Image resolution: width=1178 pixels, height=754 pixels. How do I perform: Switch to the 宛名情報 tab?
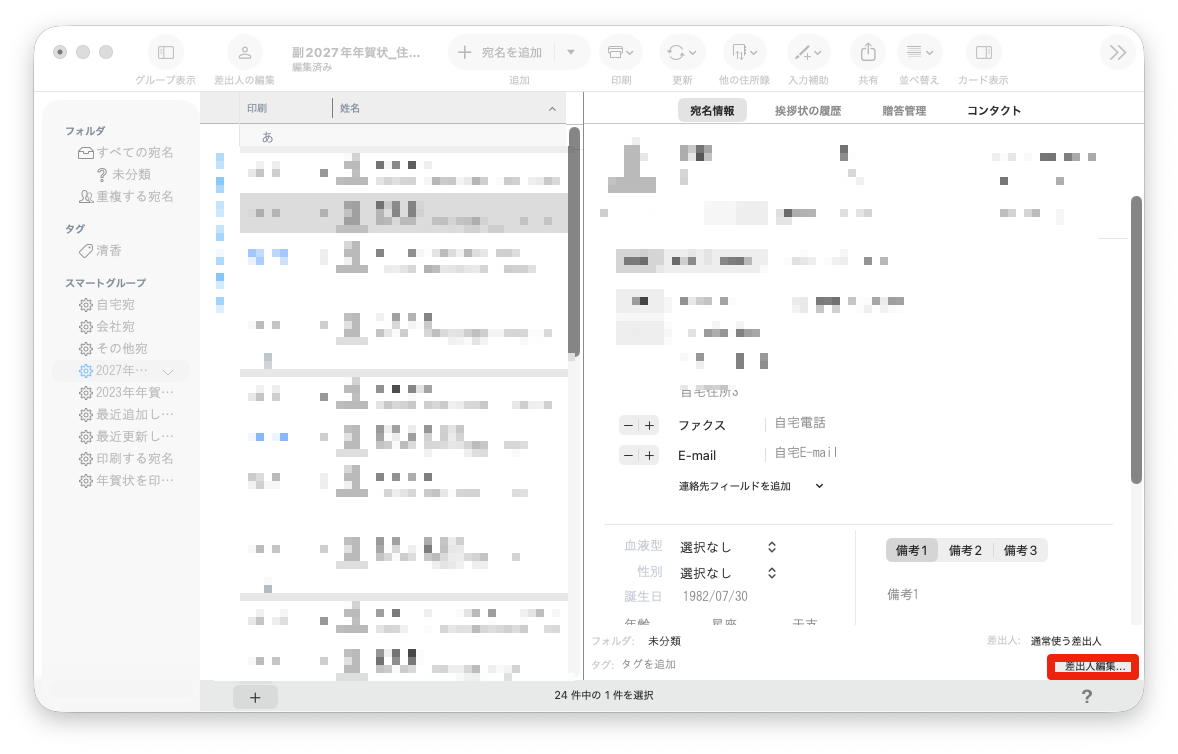point(712,110)
